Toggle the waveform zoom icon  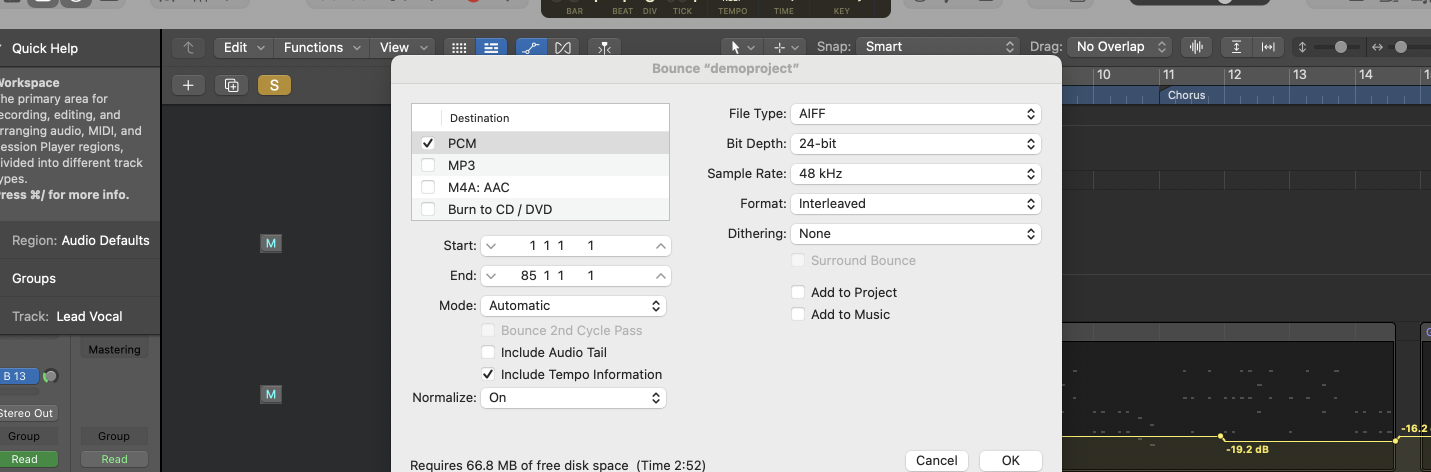pos(1195,47)
